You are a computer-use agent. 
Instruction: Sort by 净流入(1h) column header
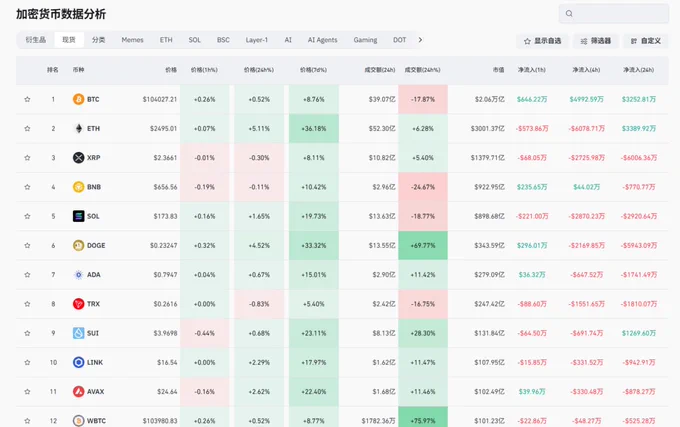coord(532,70)
